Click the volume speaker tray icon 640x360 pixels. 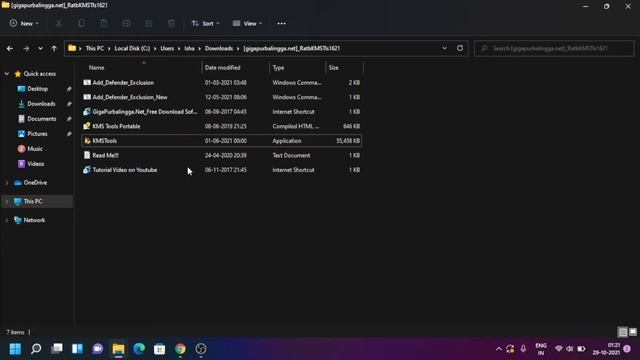pyautogui.click(x=570, y=349)
